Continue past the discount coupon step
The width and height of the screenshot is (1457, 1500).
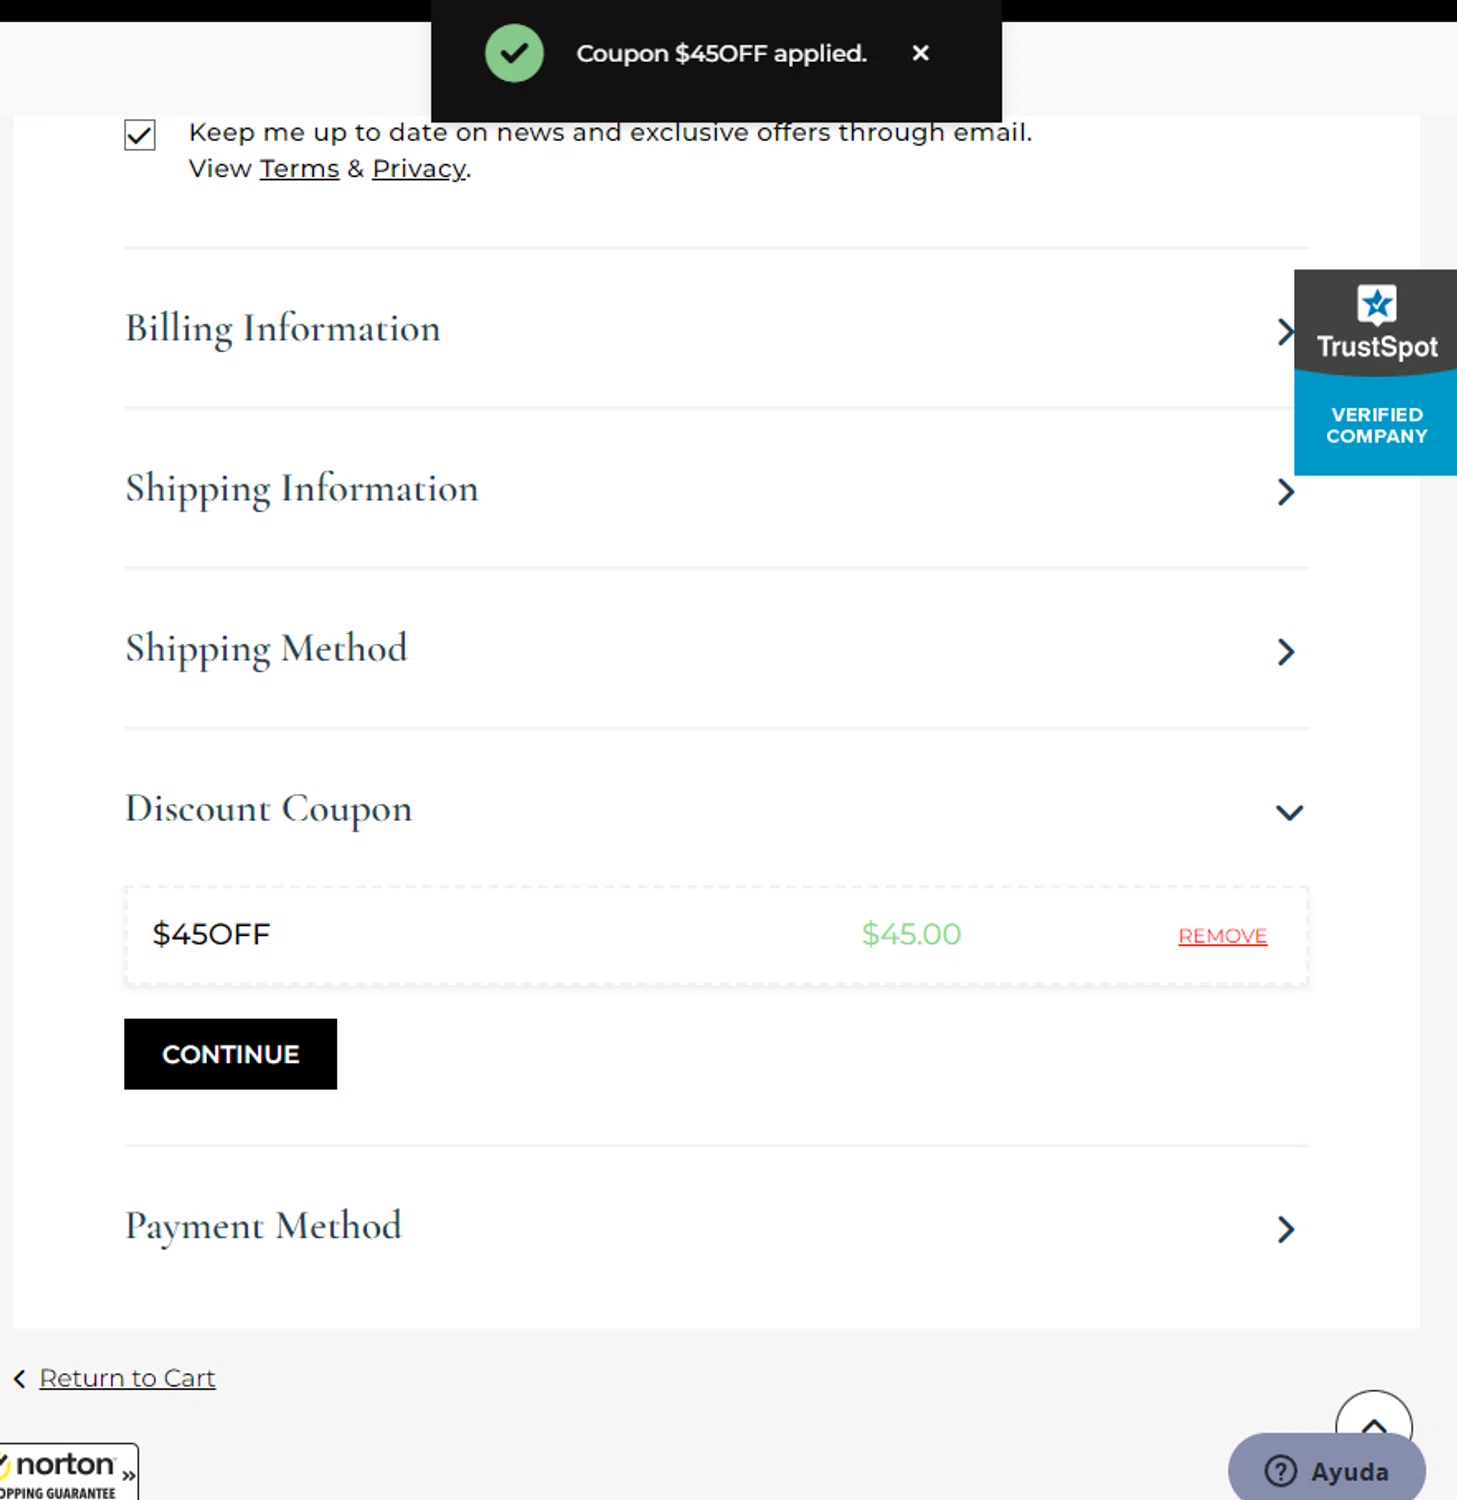(x=230, y=1054)
